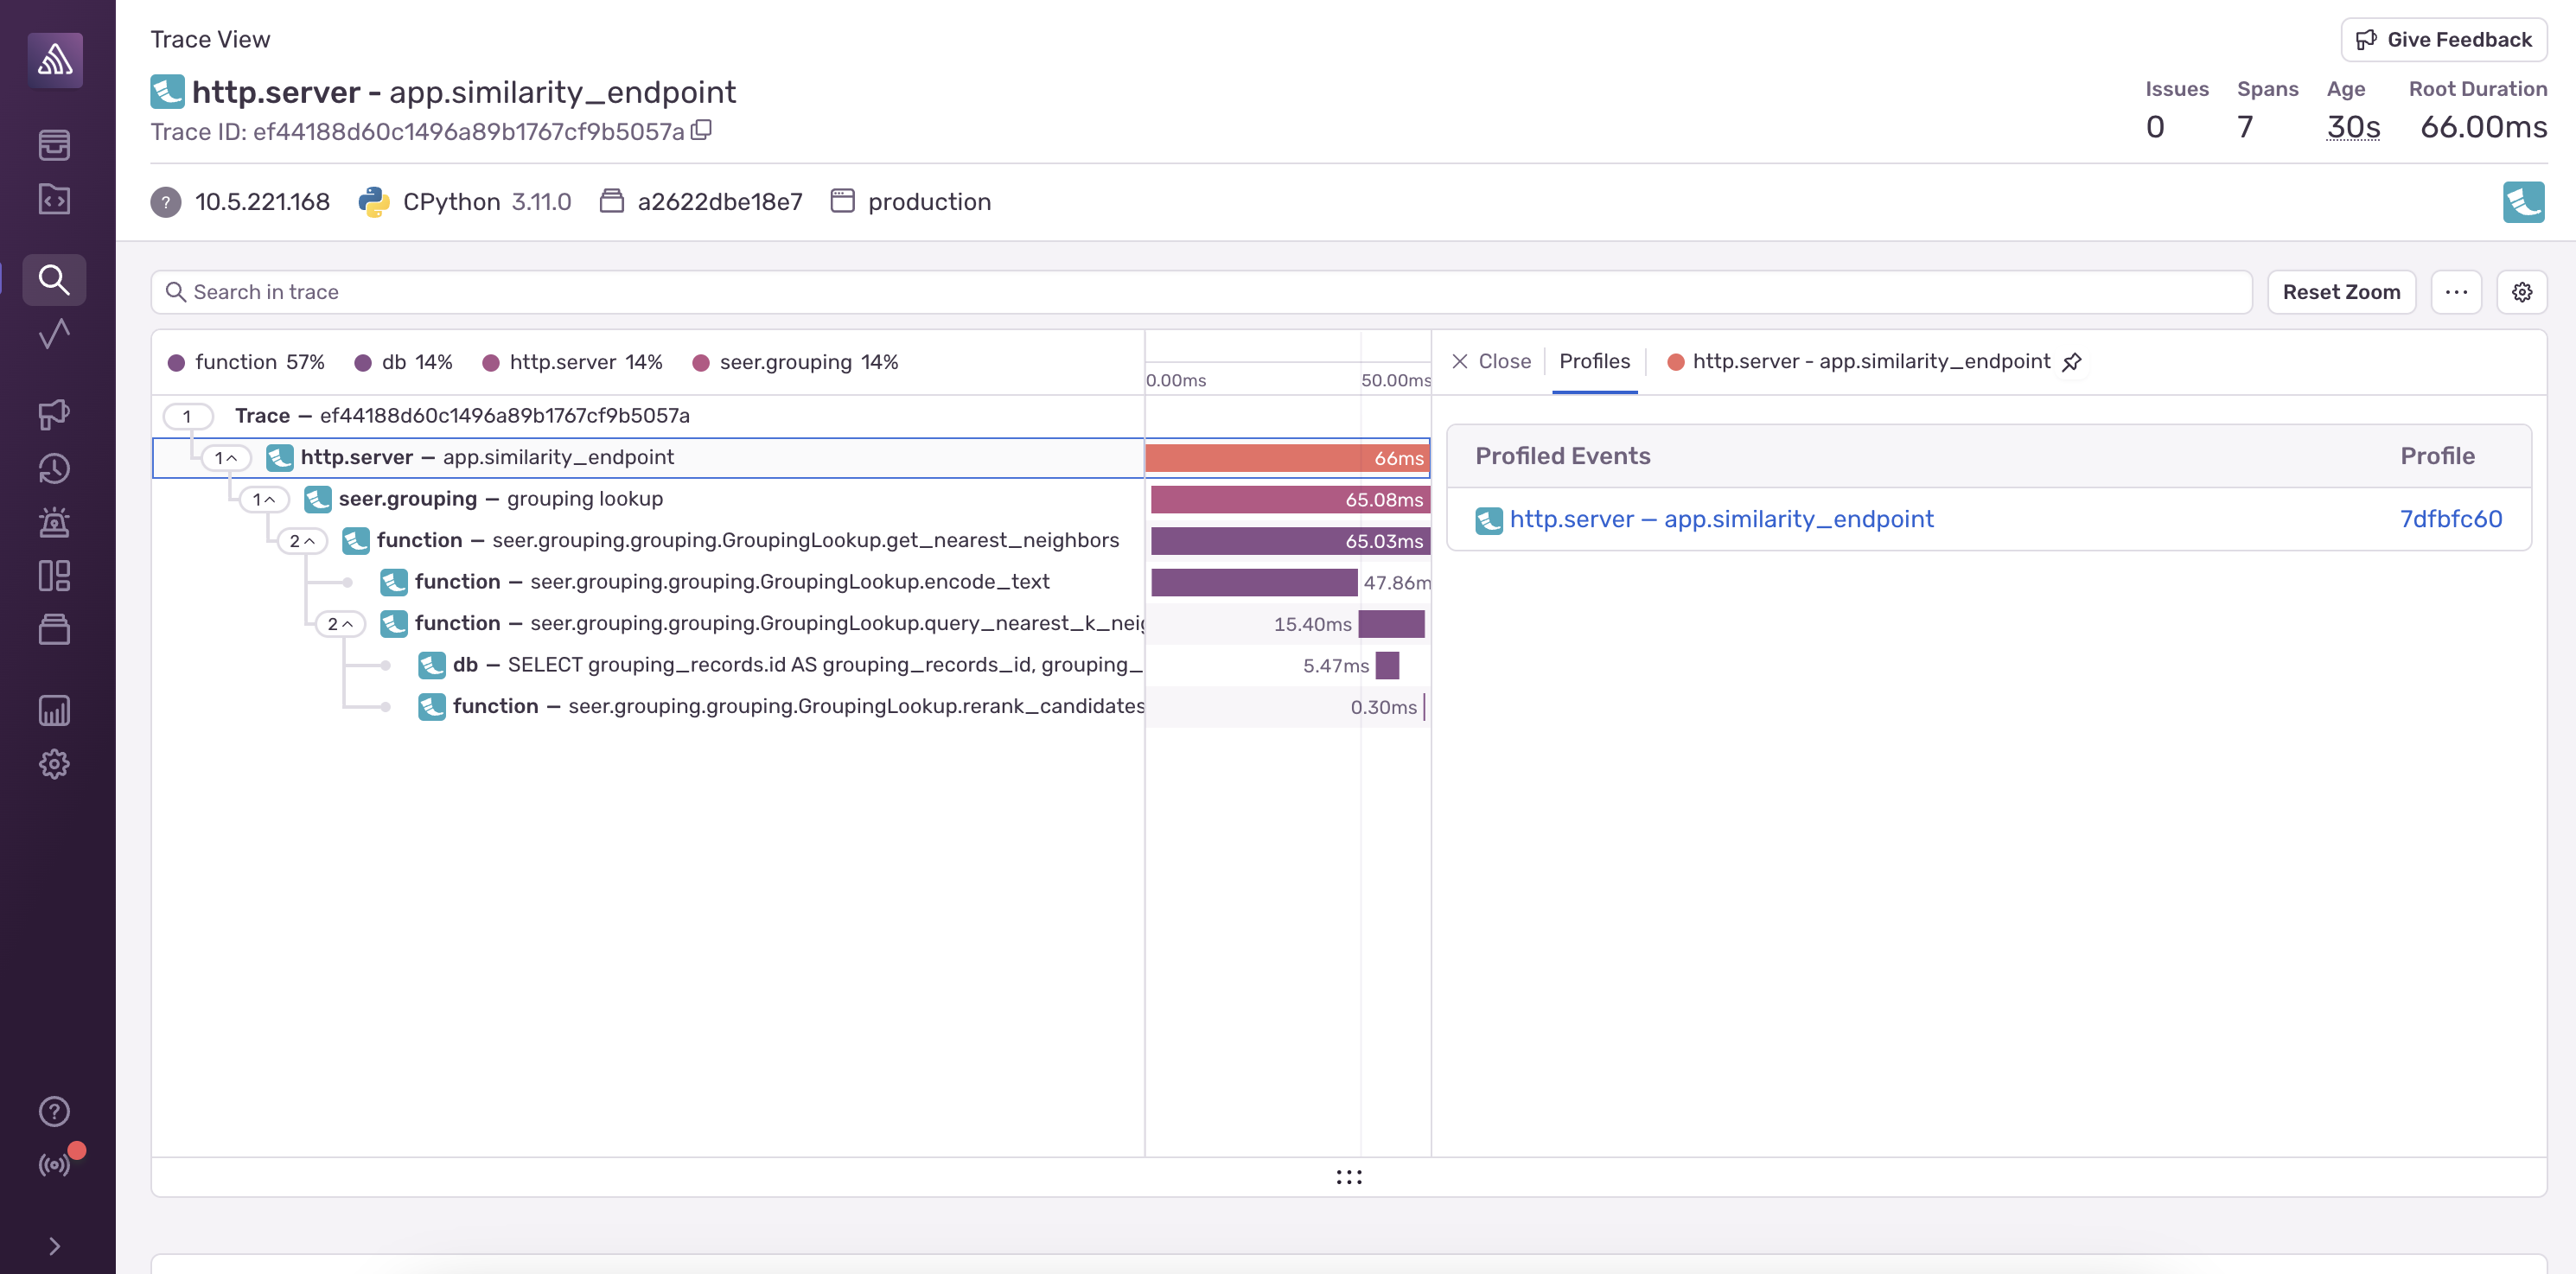Collapse get_nearest_neighbors function children
This screenshot has width=2576, height=1274.
tap(301, 541)
